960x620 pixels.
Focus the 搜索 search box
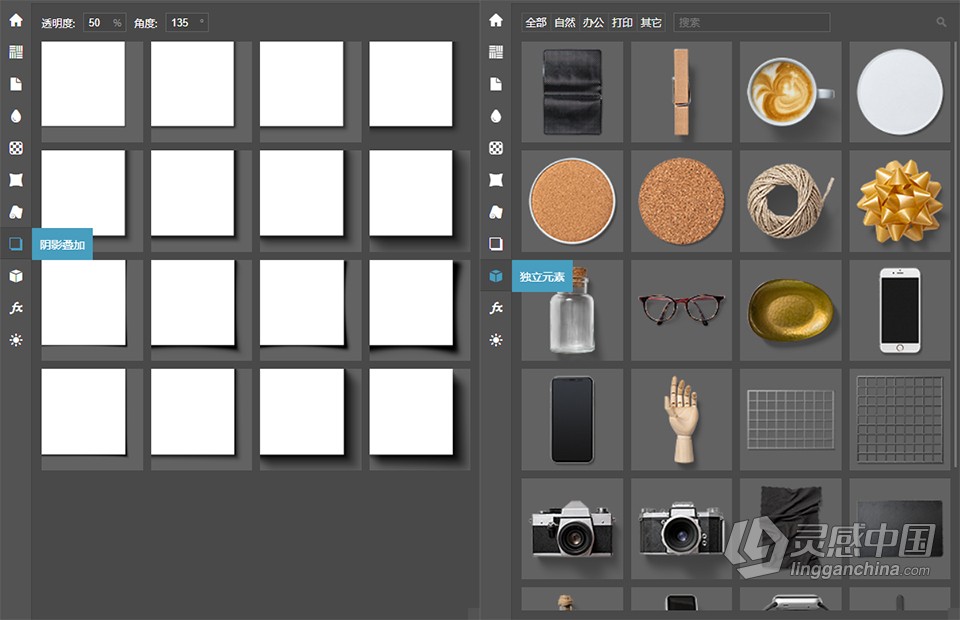coord(752,23)
